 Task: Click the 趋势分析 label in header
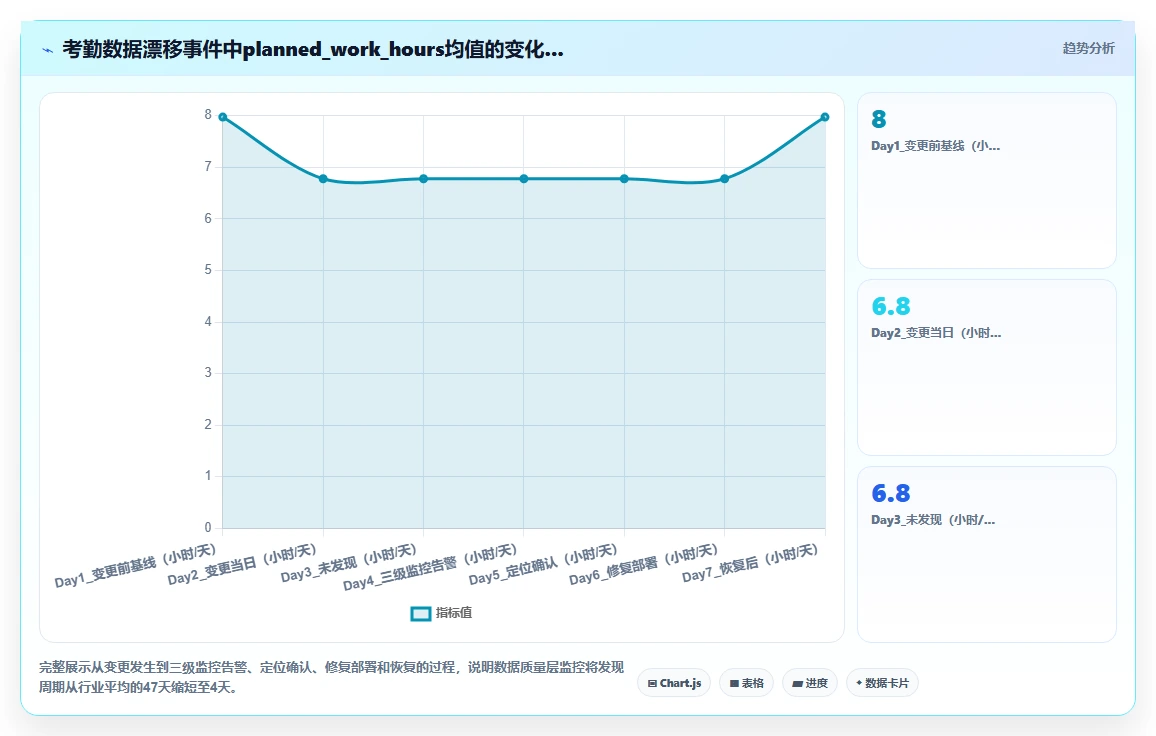pos(1088,49)
